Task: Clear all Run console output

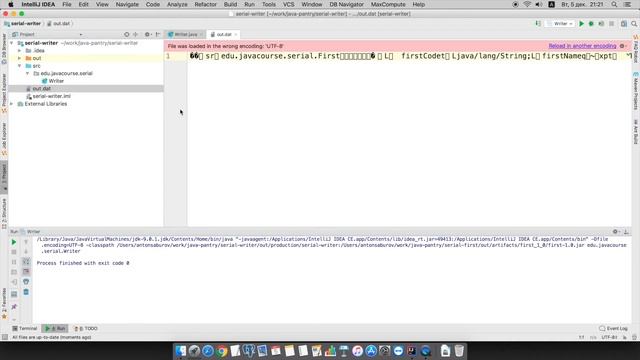Action: pyautogui.click(x=26, y=292)
